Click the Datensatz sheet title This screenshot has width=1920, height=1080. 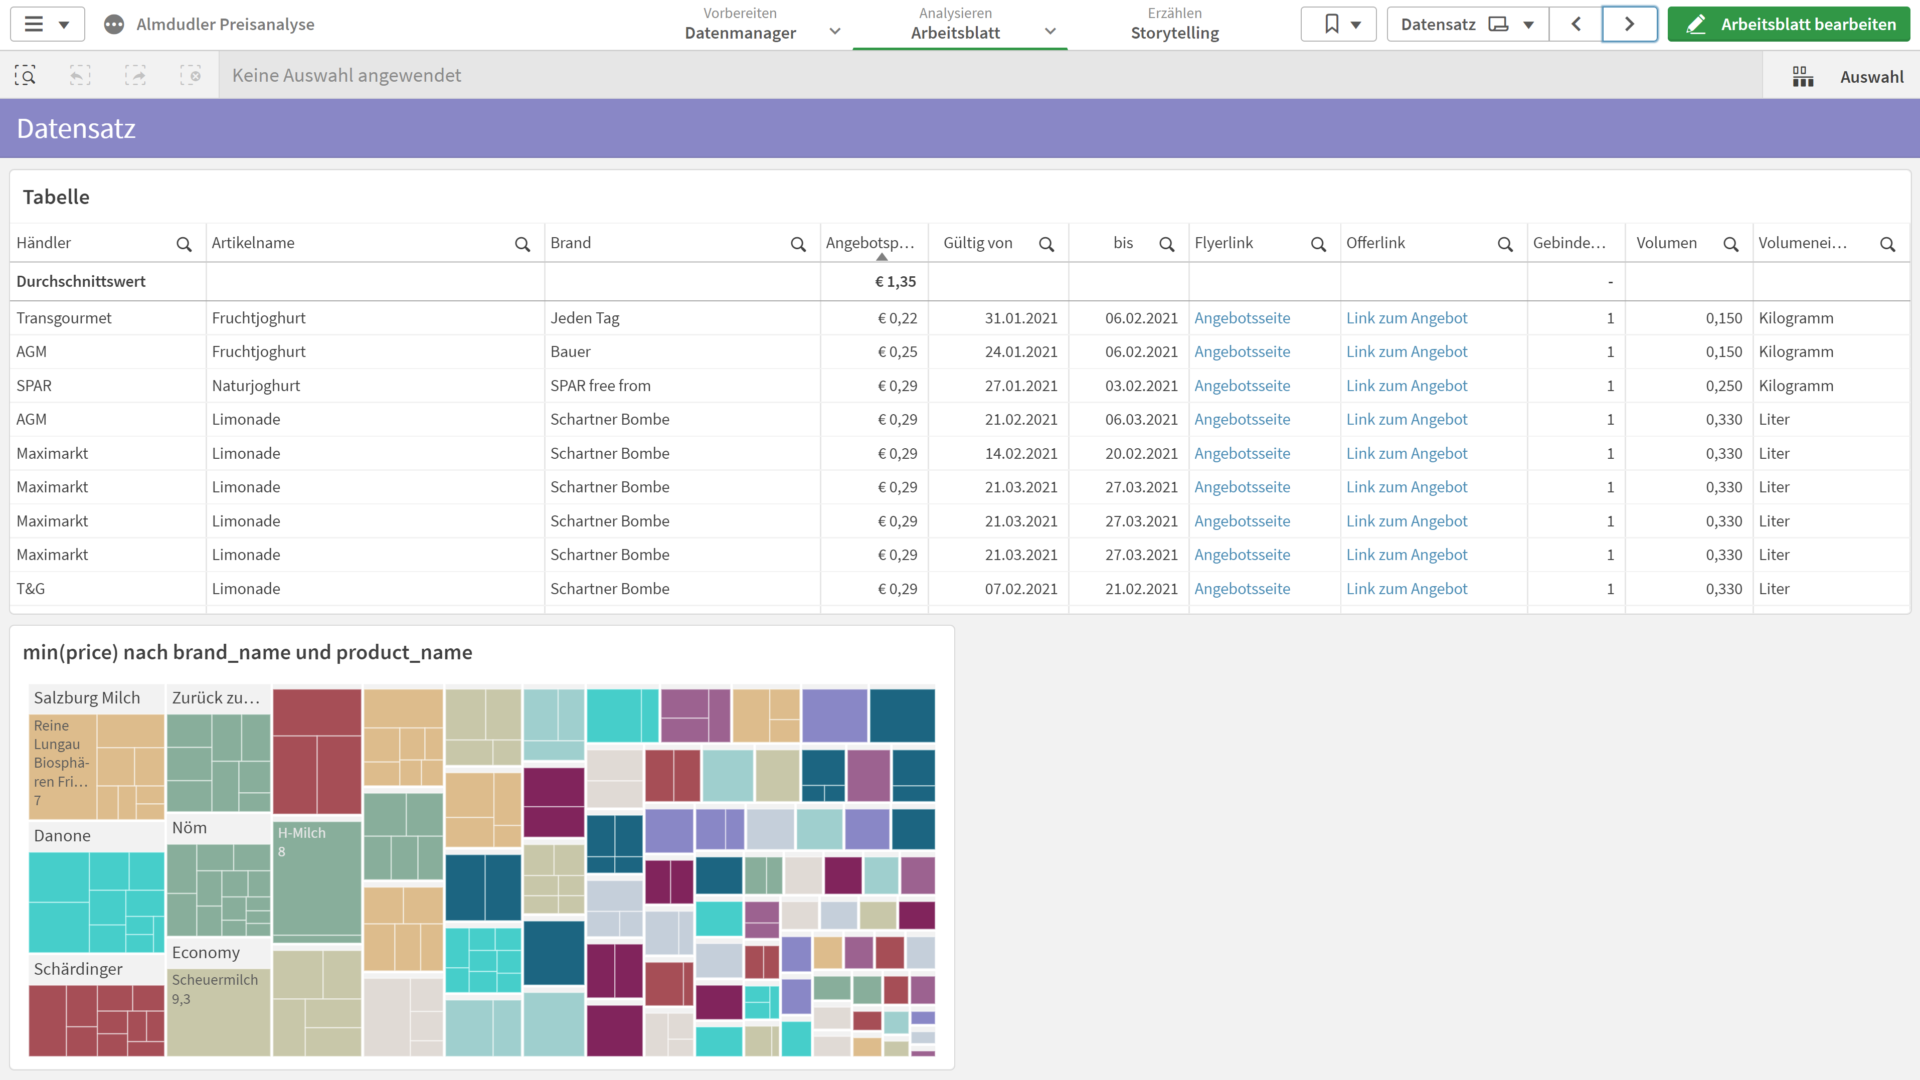(76, 128)
